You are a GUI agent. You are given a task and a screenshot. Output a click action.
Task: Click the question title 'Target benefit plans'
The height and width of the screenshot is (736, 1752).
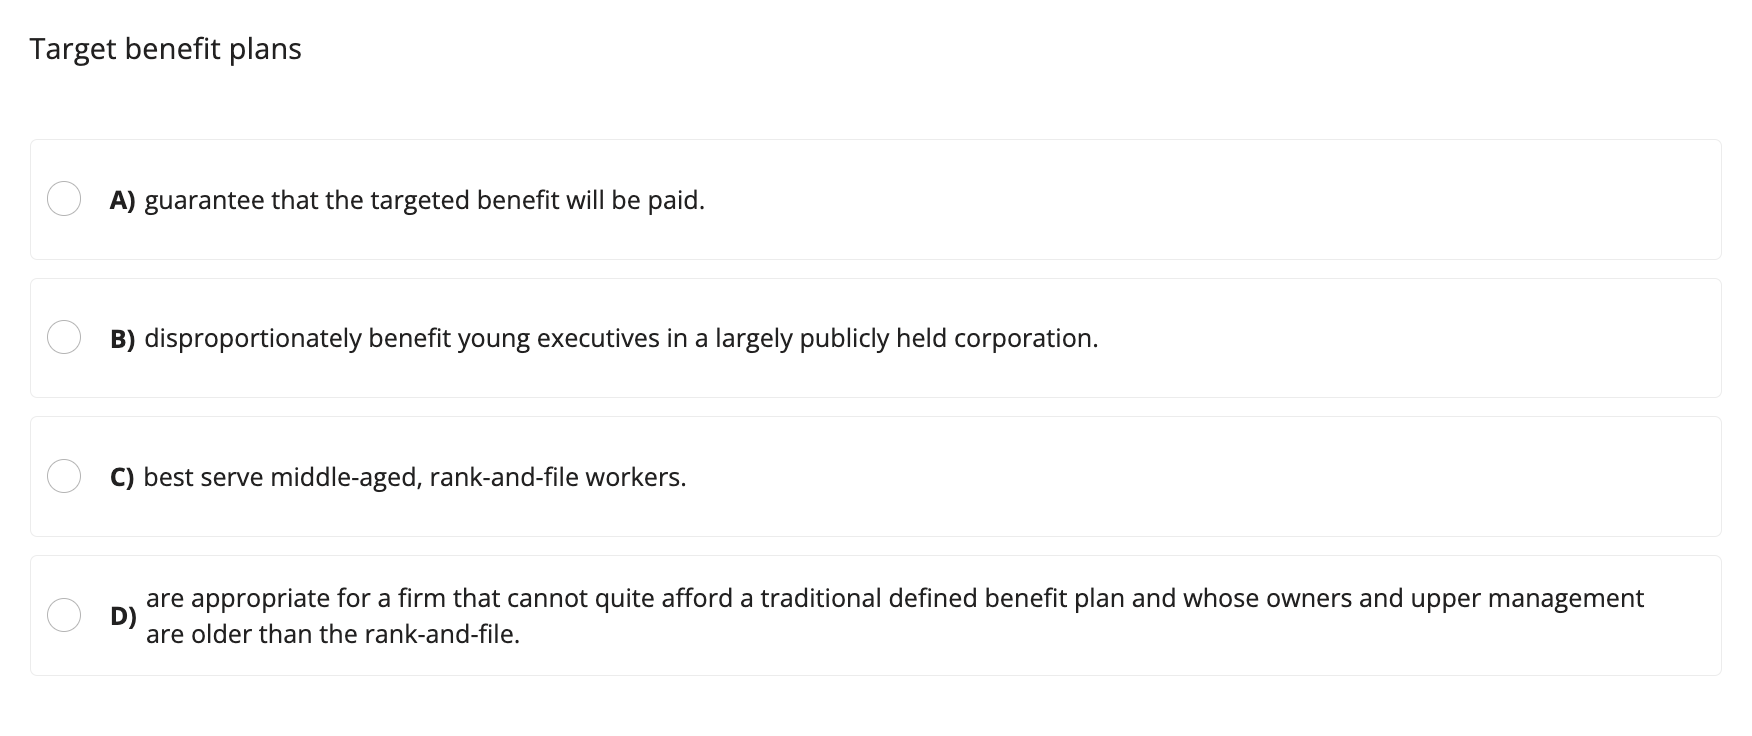click(x=165, y=48)
